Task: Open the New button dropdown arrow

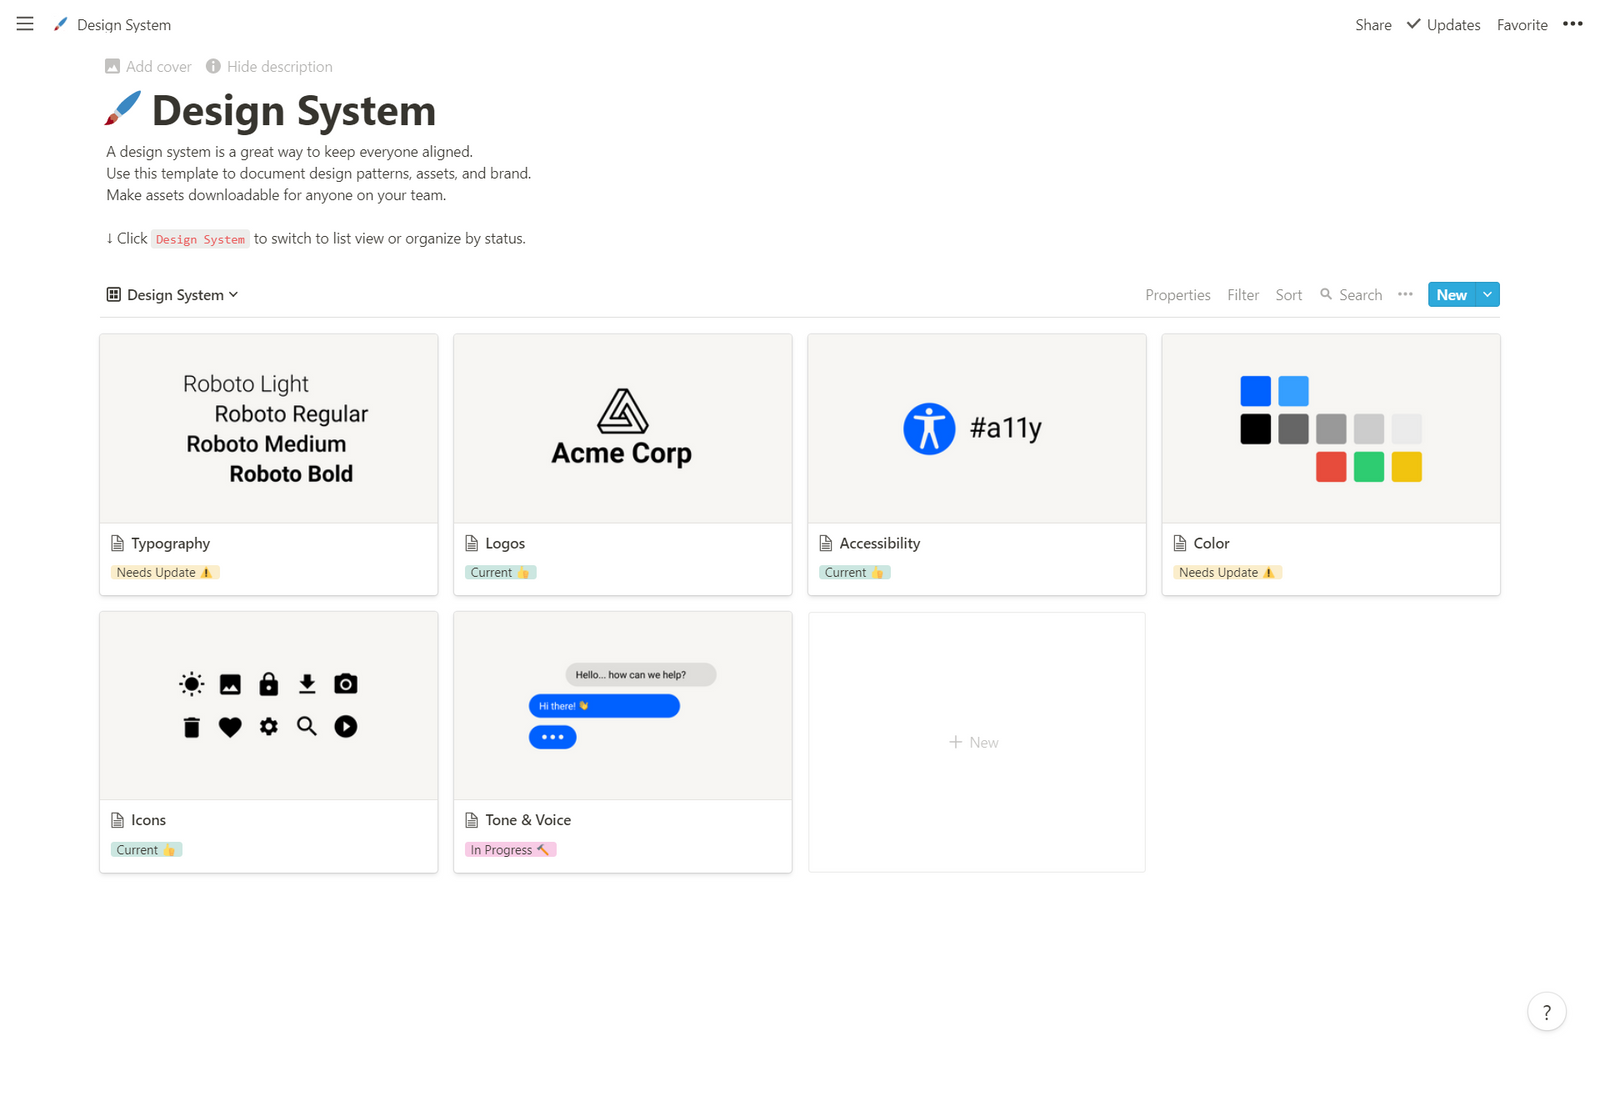Action: (x=1488, y=294)
